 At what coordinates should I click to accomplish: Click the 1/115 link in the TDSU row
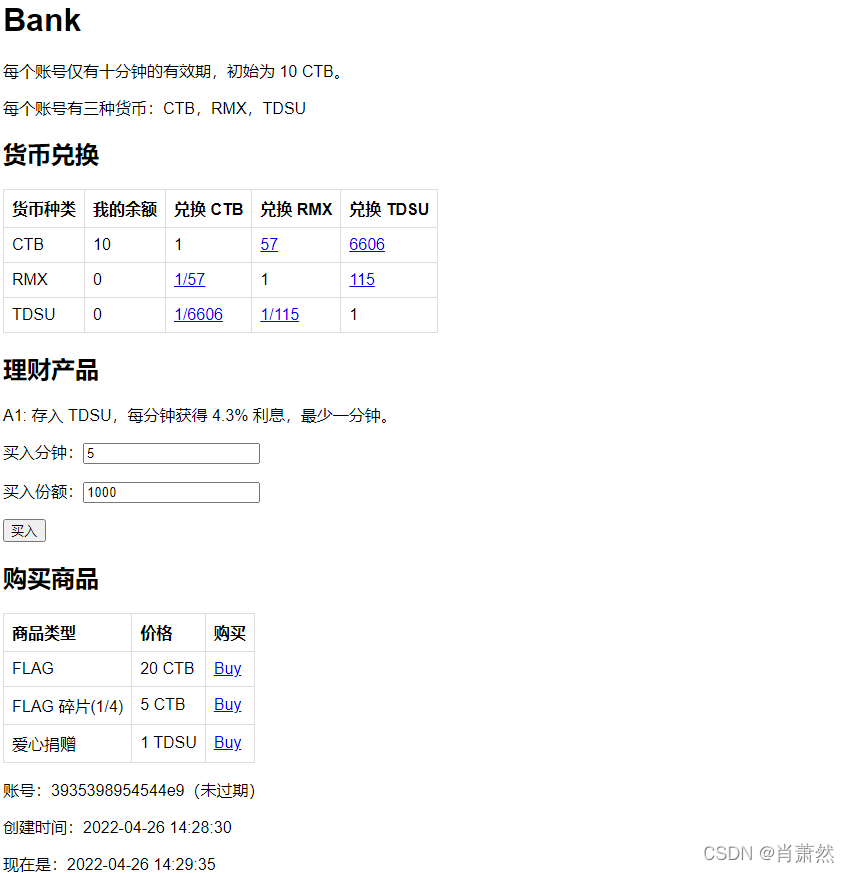[x=279, y=315]
